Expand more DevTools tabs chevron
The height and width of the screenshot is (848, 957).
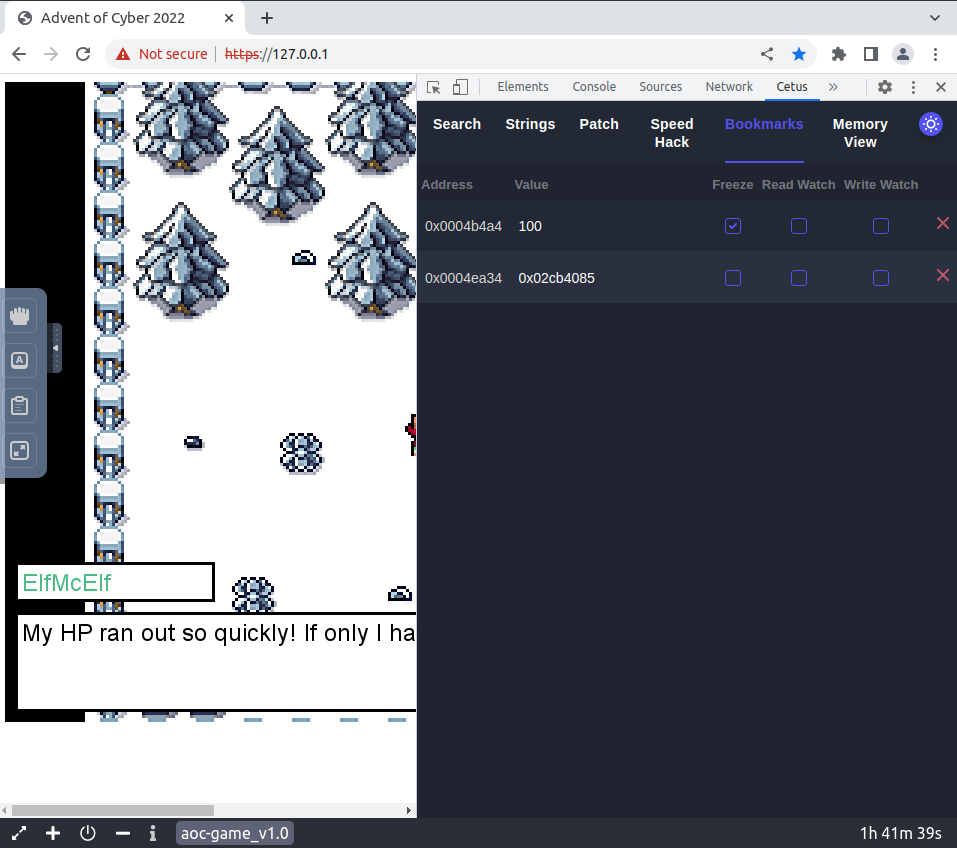(x=833, y=87)
